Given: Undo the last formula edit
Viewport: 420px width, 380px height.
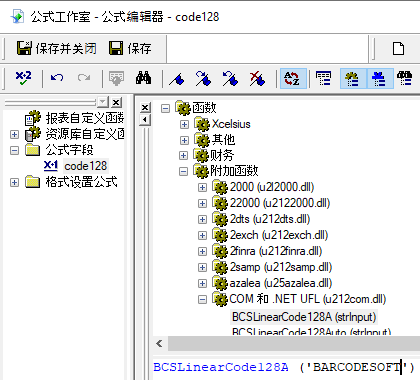Looking at the screenshot, I should tap(57, 78).
